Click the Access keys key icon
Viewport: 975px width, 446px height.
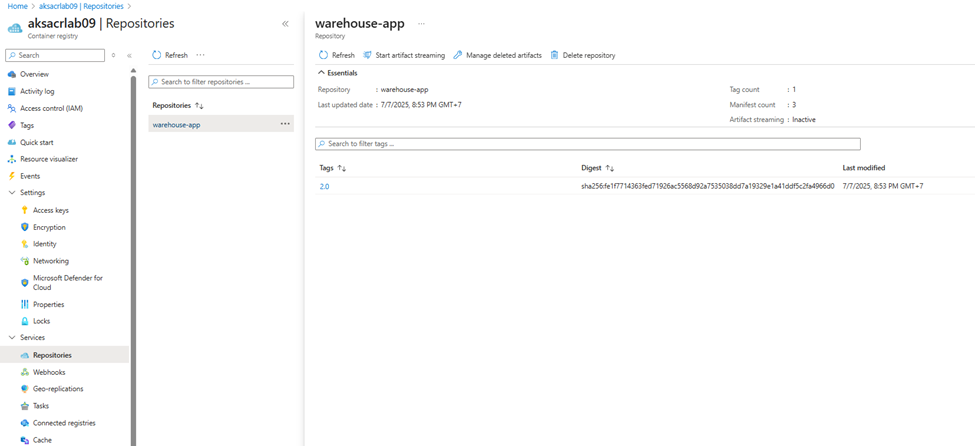(25, 210)
